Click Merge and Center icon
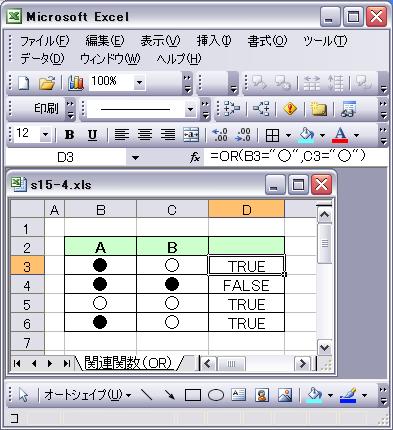This screenshot has width=393, height=430. (x=191, y=135)
